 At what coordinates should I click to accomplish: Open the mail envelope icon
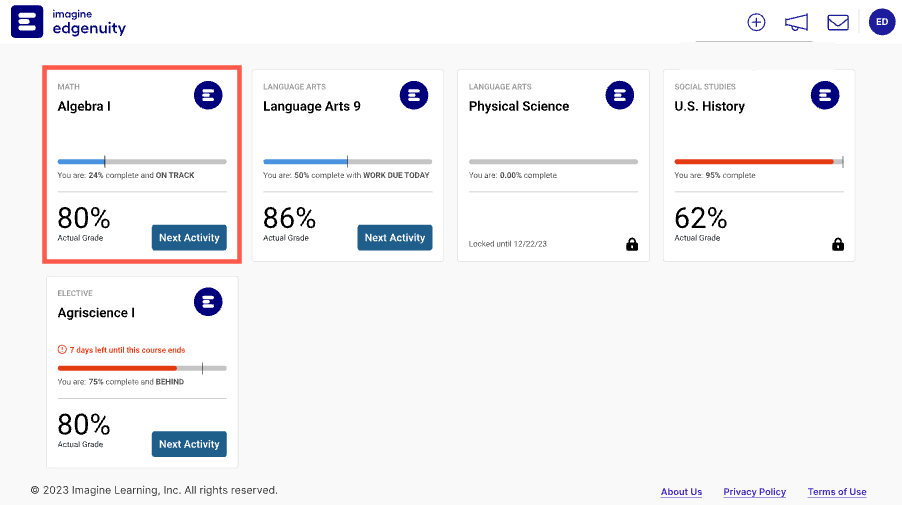[837, 22]
